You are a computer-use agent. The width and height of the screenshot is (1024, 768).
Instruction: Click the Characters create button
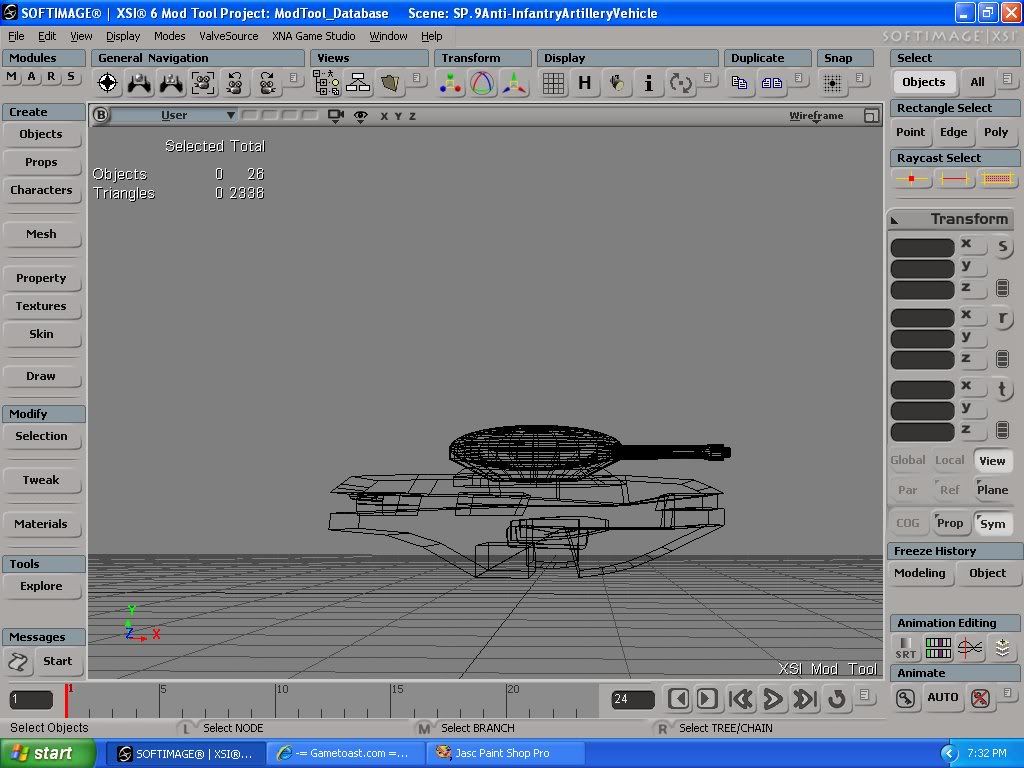point(41,190)
